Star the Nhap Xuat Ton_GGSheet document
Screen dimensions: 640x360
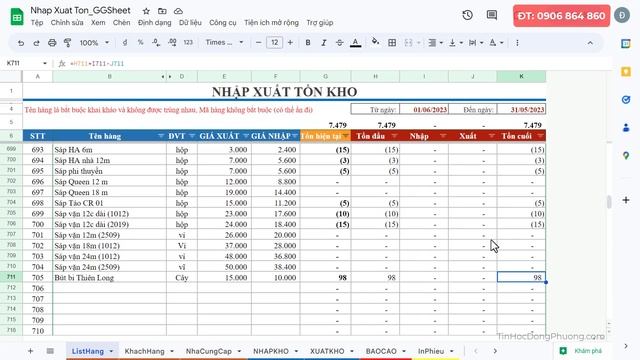click(146, 11)
